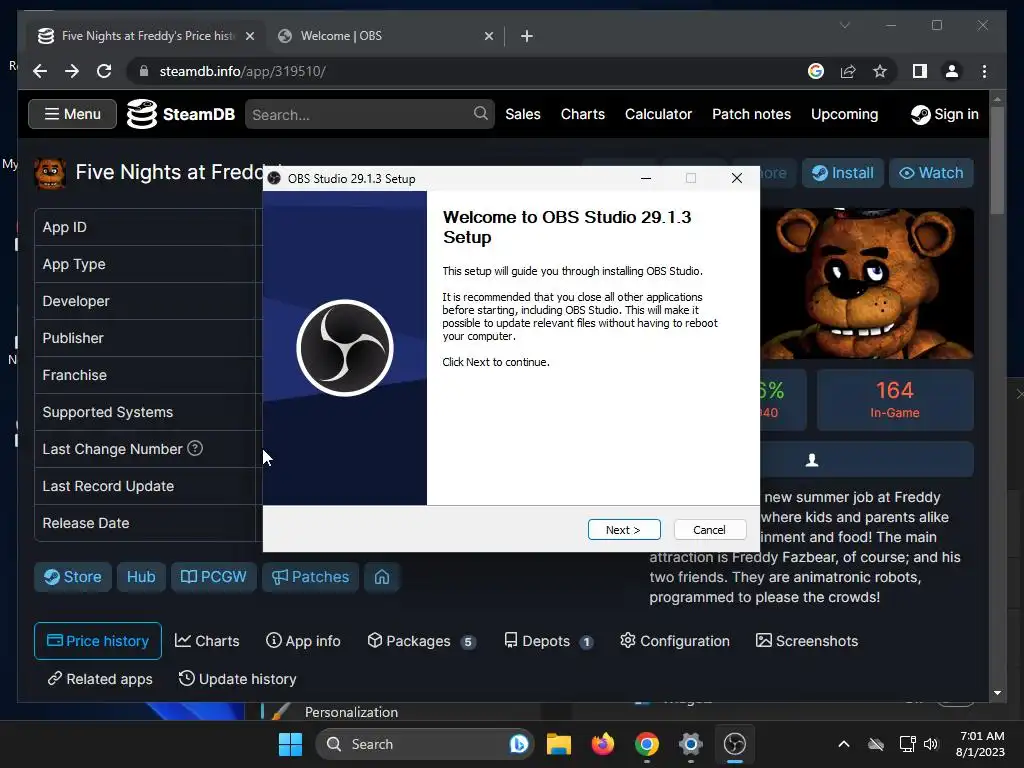Screen dimensions: 1024x768
Task: Go back in Chrome
Action: (40, 71)
